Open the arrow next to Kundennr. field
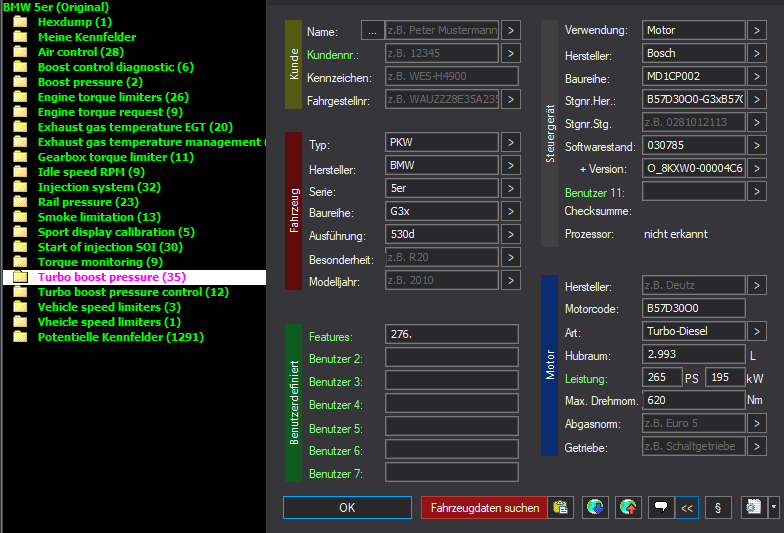 [510, 53]
